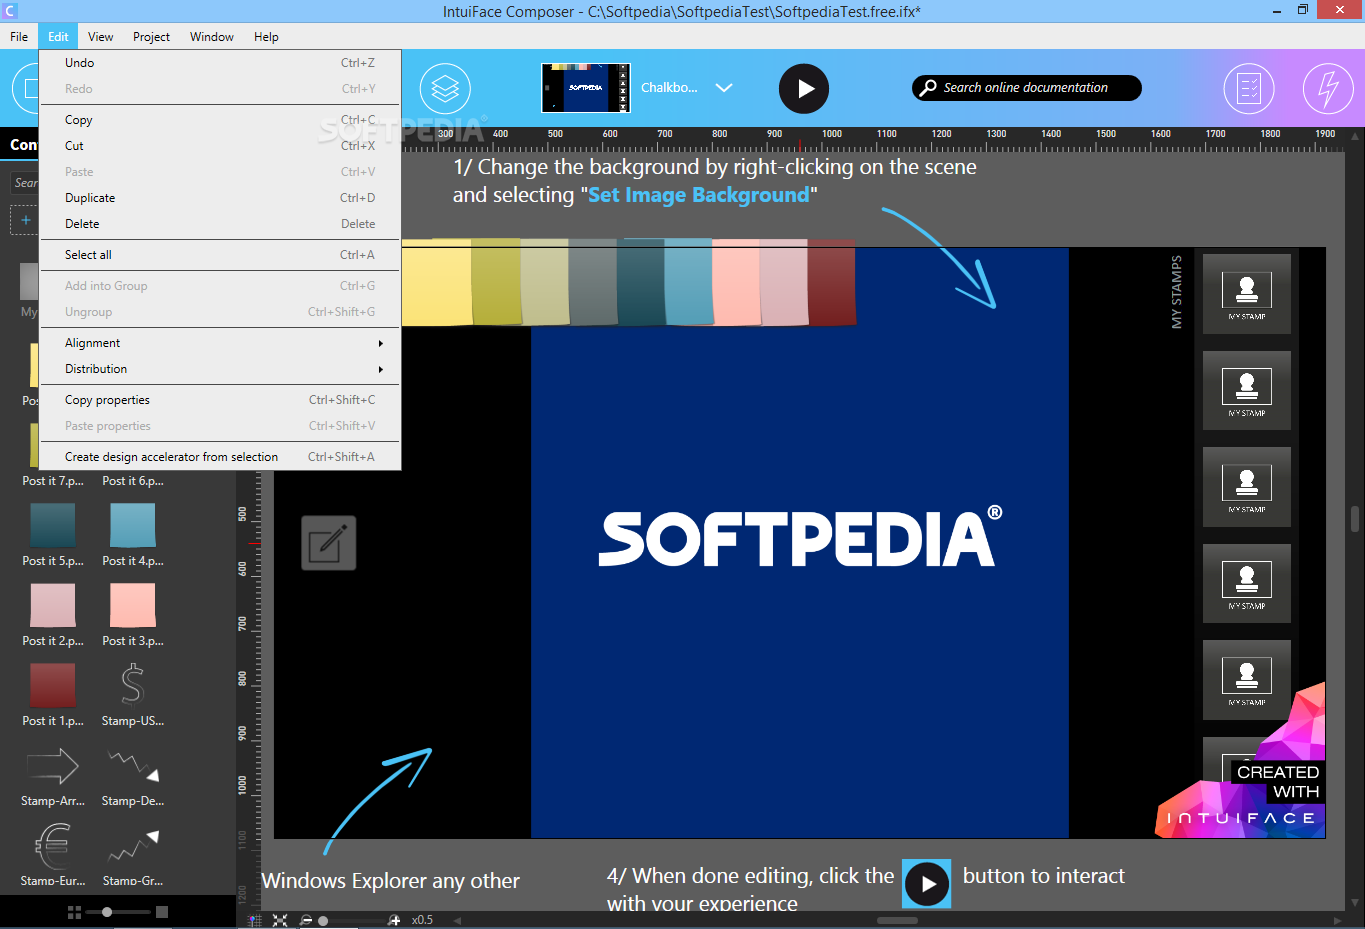Click the magnifier icon in documentation search
1365x929 pixels.
[x=928, y=88]
